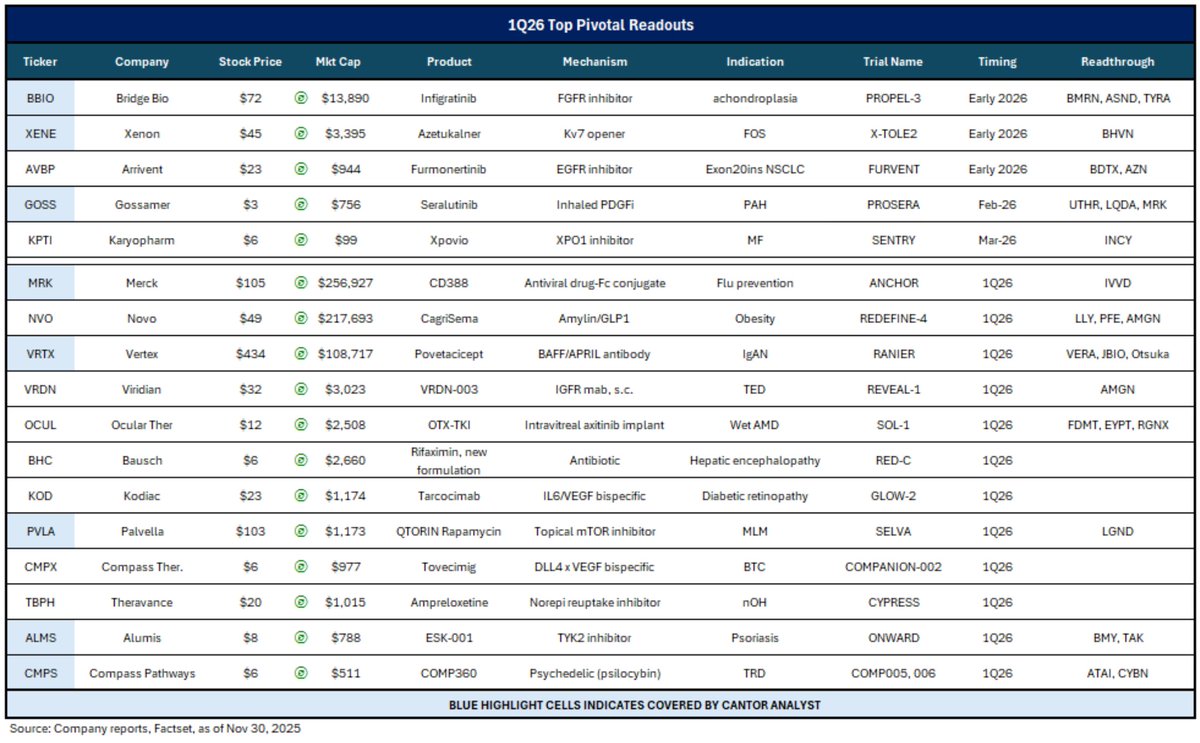This screenshot has height=743, width=1200.
Task: Click the QTORIN Rapamycin product cell
Action: pos(449,531)
